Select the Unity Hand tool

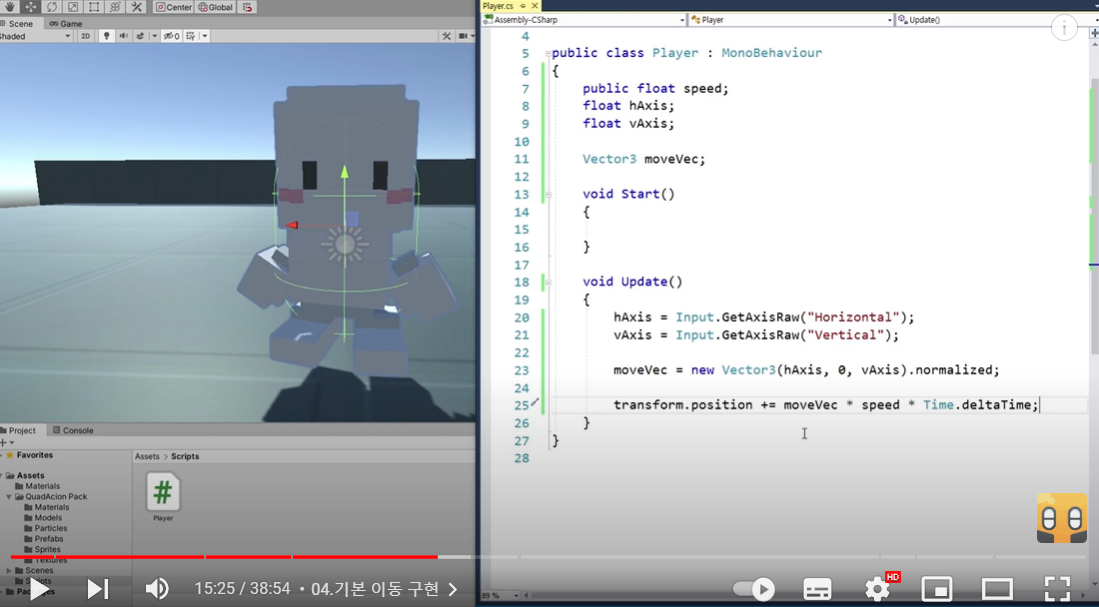point(9,7)
